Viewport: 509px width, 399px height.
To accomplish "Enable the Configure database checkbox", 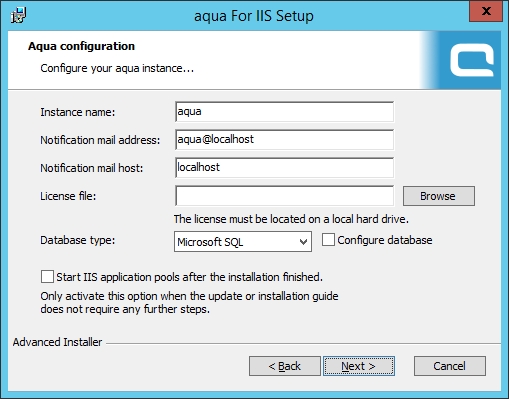I will [328, 240].
